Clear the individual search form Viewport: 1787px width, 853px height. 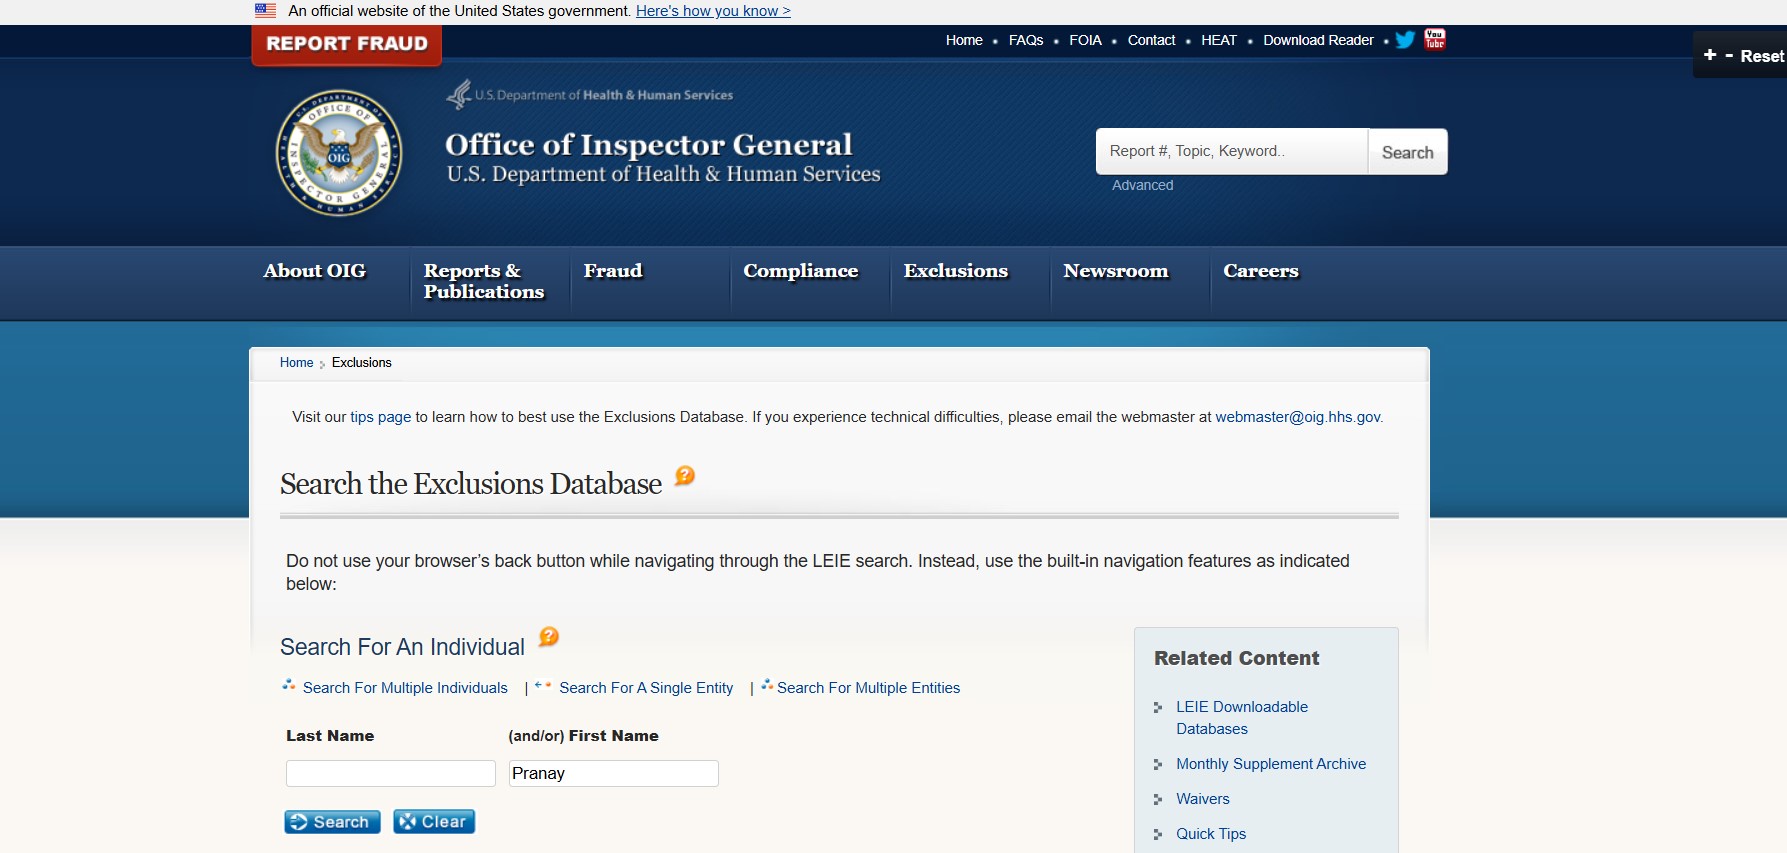click(x=434, y=822)
